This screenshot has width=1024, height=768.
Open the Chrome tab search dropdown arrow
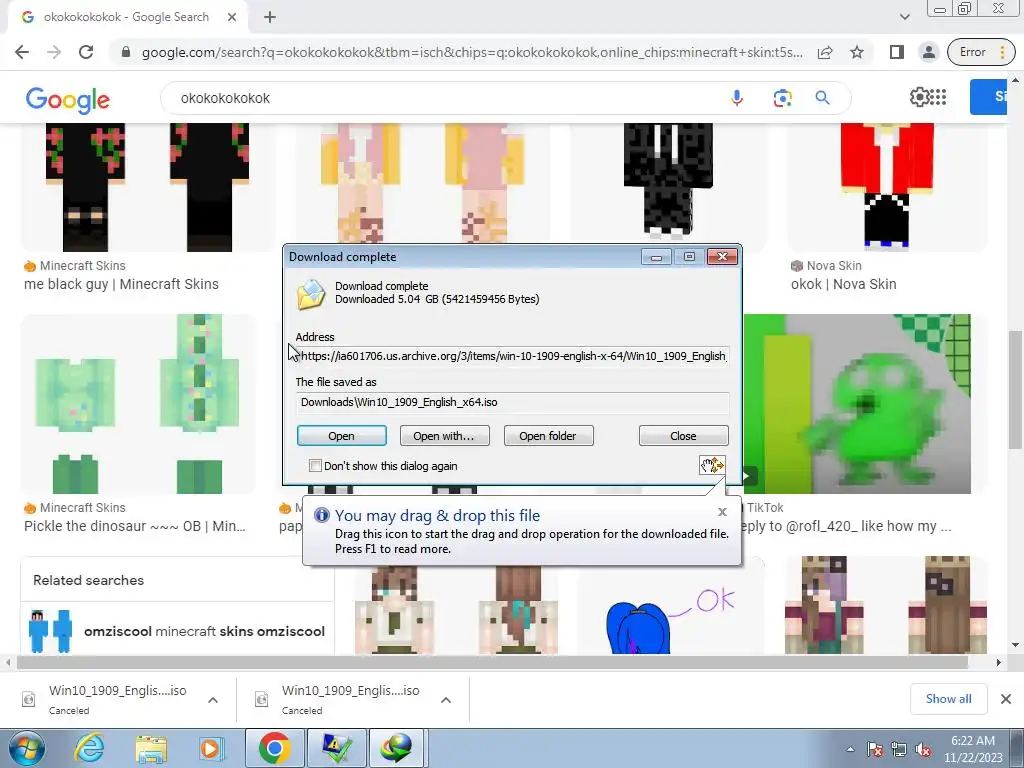[904, 17]
